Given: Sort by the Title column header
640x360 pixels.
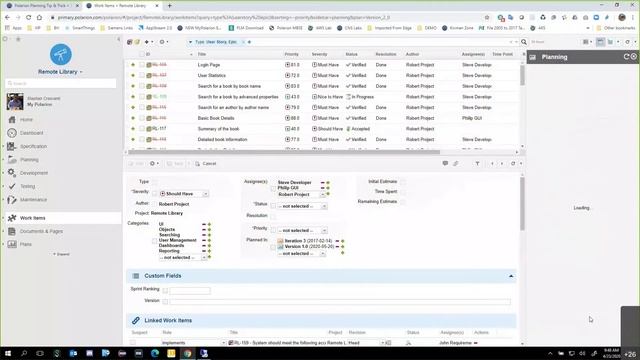Looking at the screenshot, I should tap(202, 54).
